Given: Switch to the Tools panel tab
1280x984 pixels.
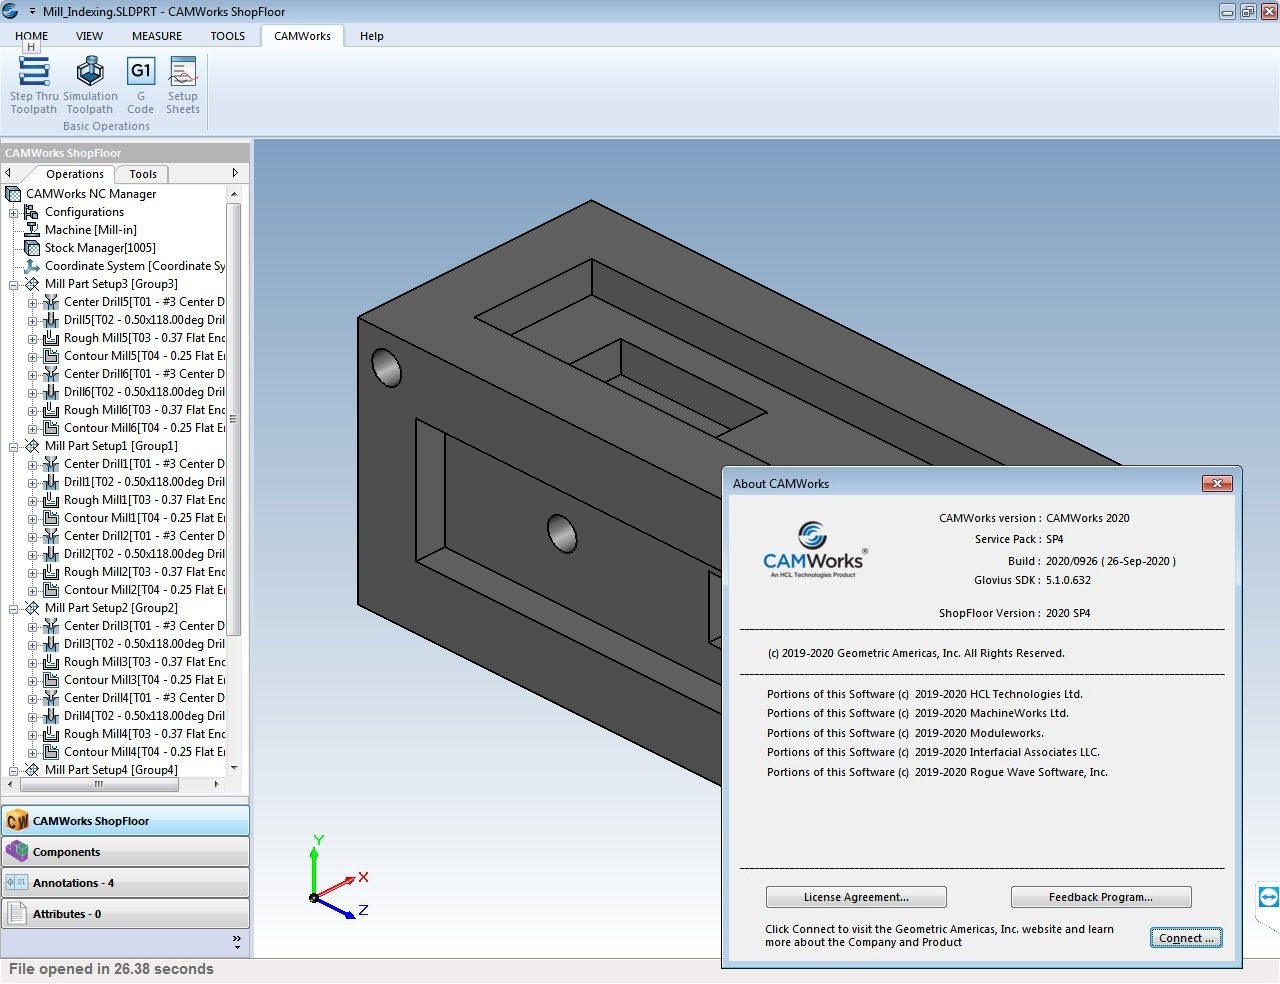Looking at the screenshot, I should point(143,174).
